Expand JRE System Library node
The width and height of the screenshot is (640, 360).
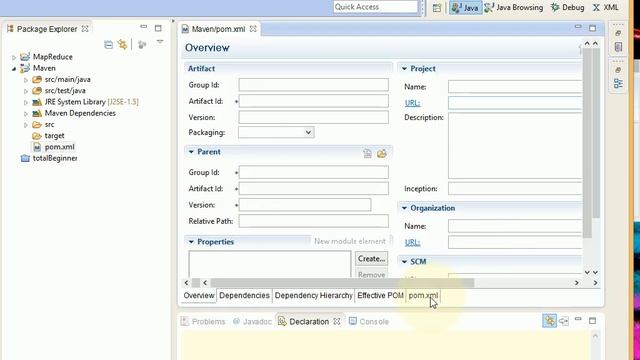(26, 102)
